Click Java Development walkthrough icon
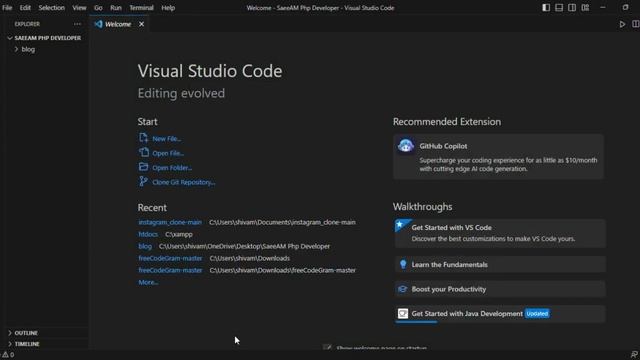Screen dimensions: 640x360 click(403, 313)
